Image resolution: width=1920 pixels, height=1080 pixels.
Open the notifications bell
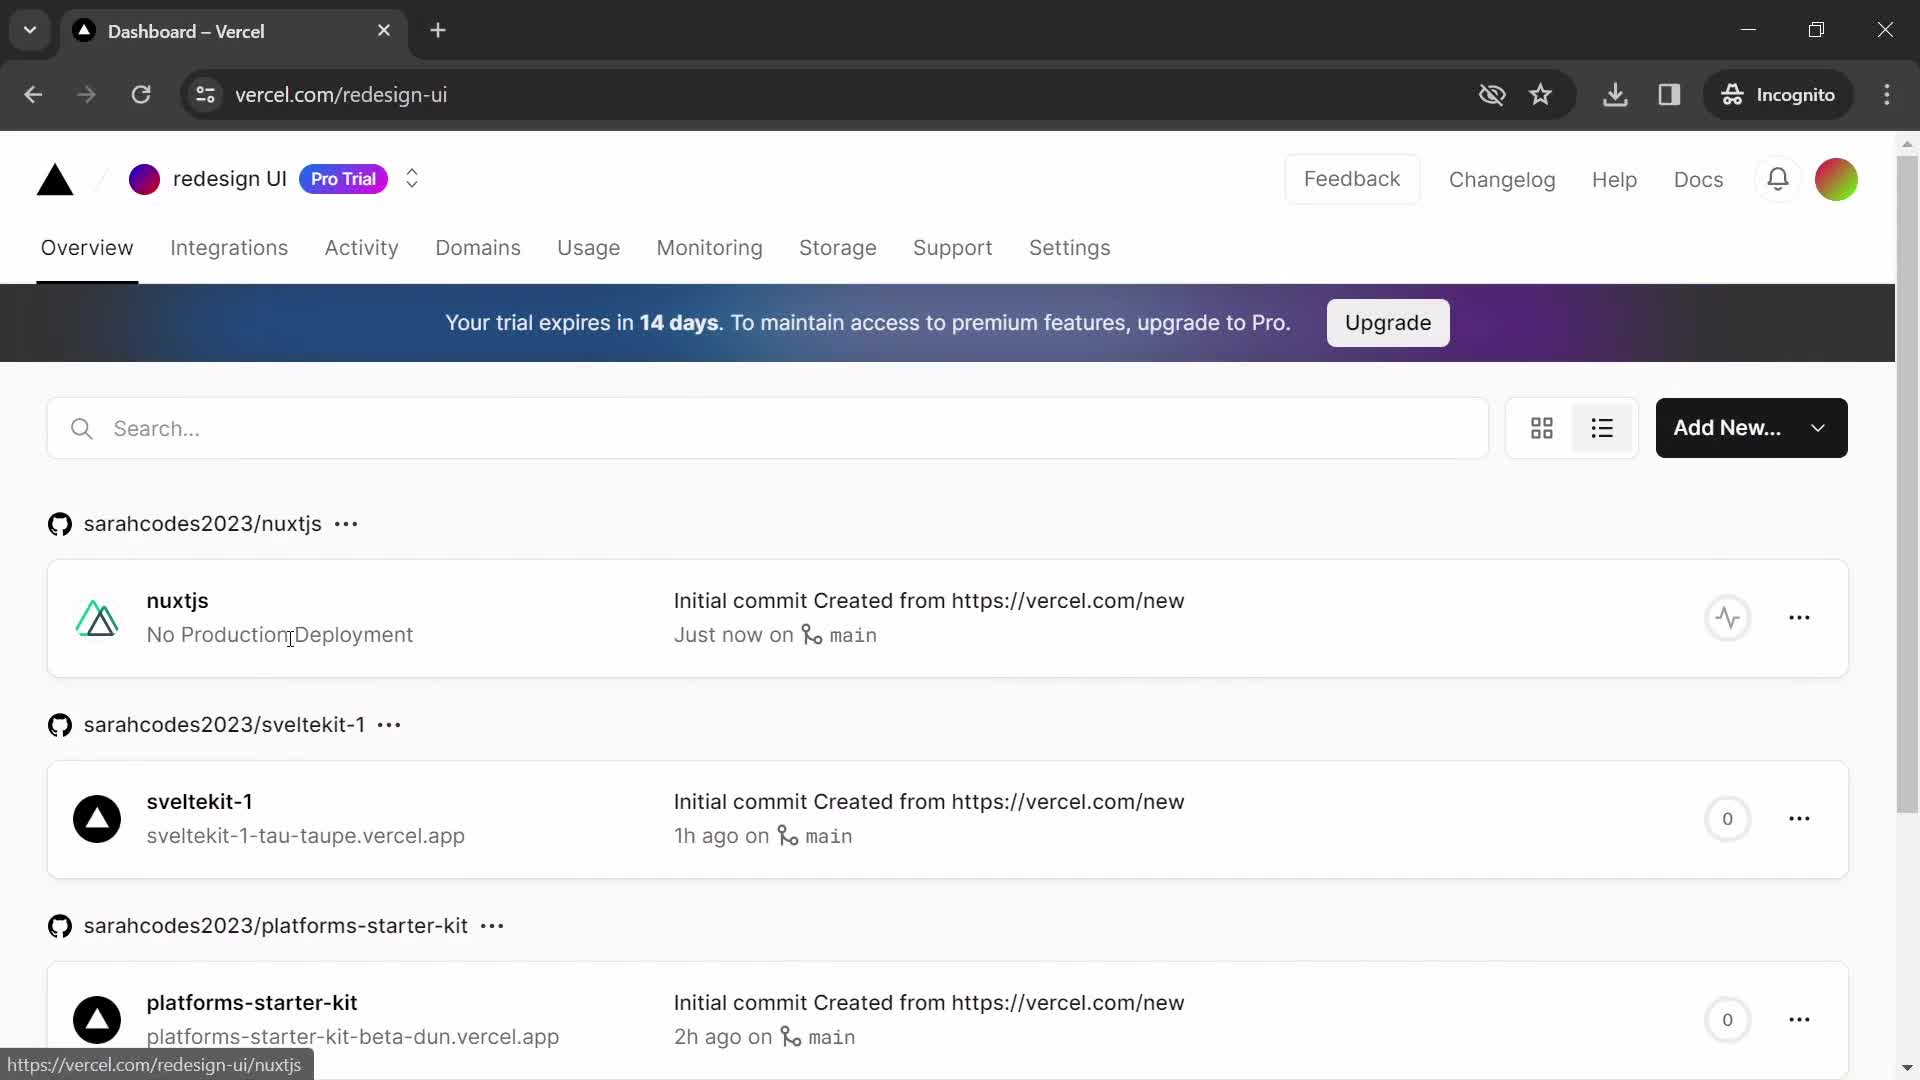1777,179
